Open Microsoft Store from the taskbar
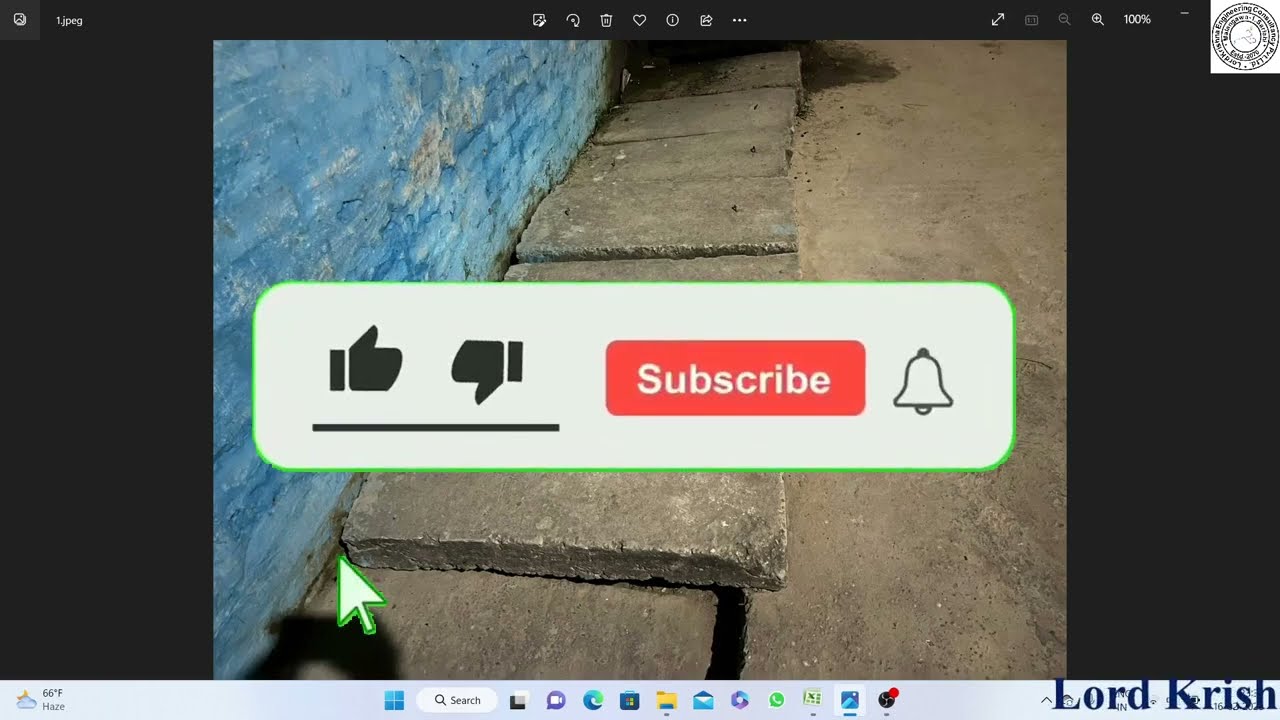The height and width of the screenshot is (720, 1280). point(630,700)
